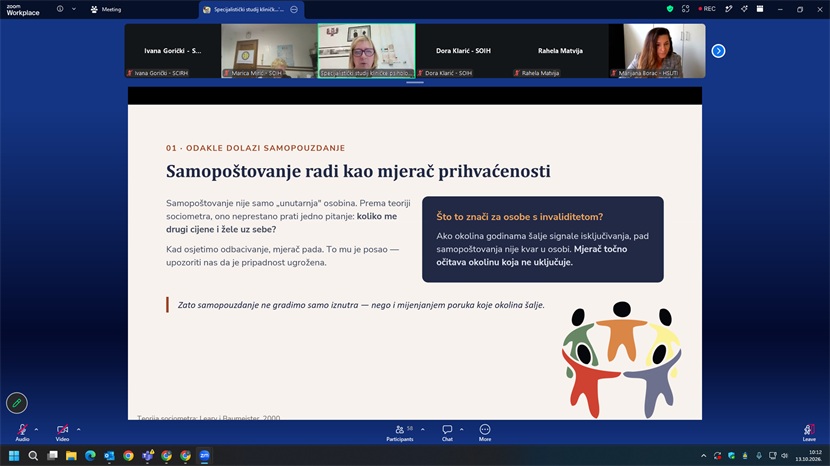Open the Windows Start menu
Image resolution: width=830 pixels, height=466 pixels.
tap(14, 455)
